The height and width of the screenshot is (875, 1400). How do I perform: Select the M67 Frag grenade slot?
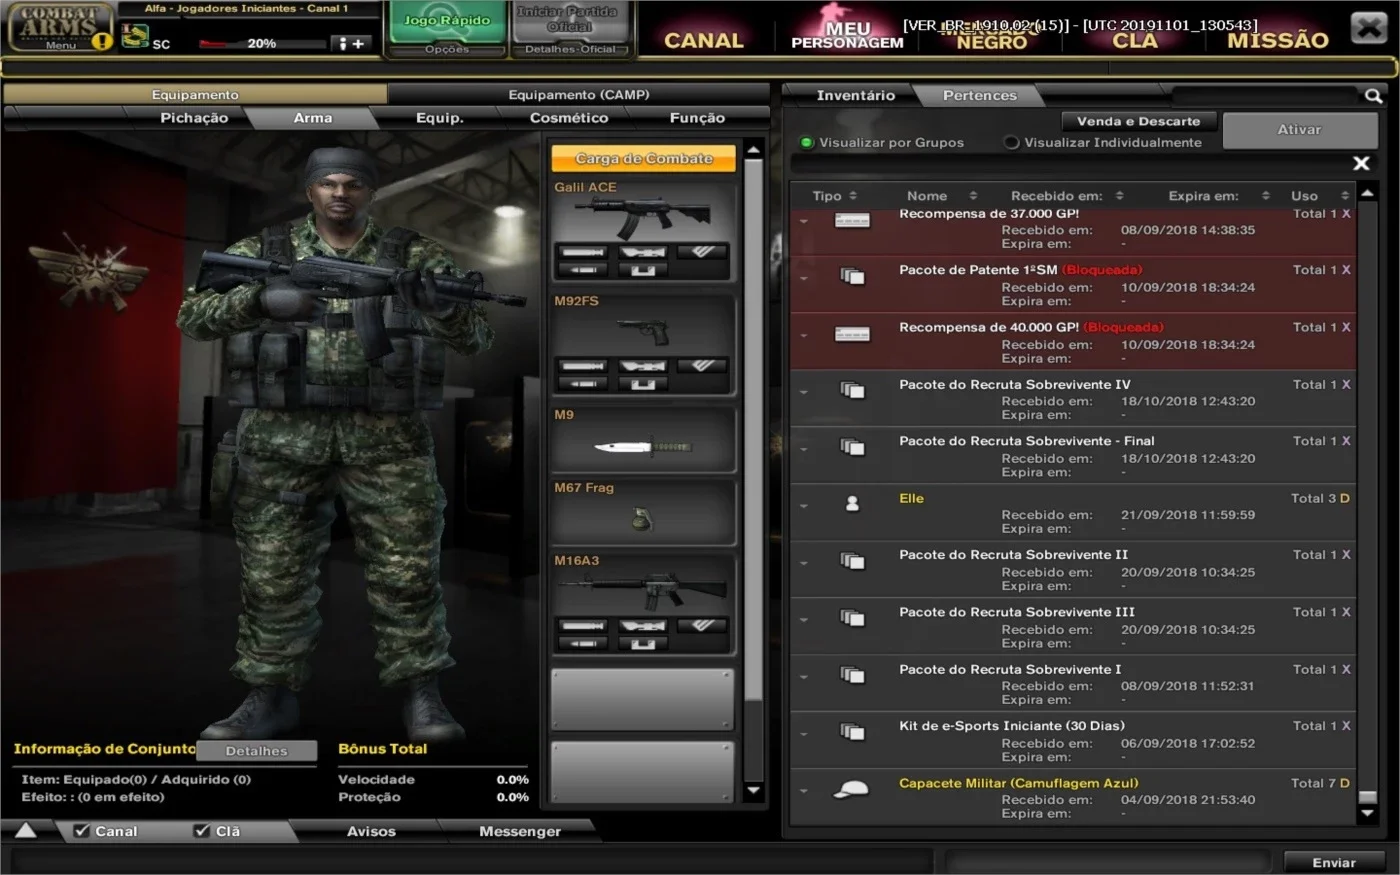click(x=642, y=512)
